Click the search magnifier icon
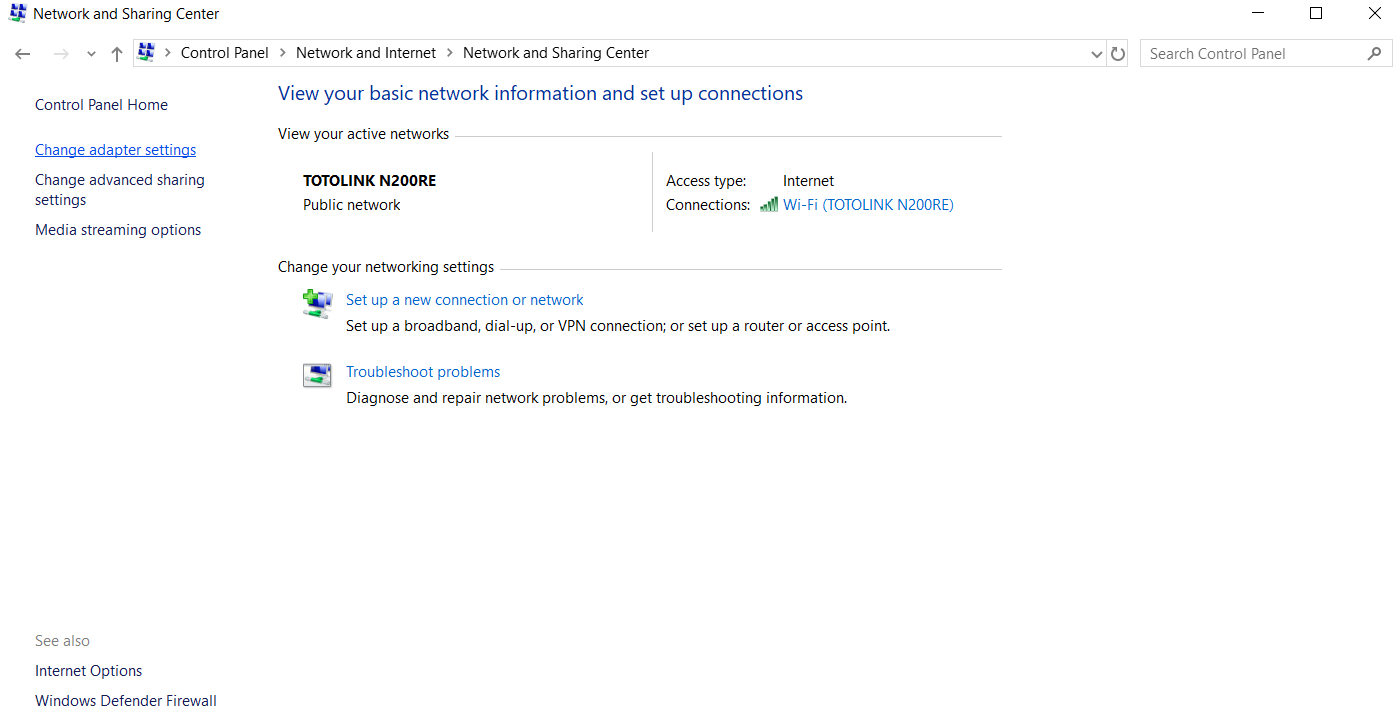The image size is (1393, 728). [1374, 54]
